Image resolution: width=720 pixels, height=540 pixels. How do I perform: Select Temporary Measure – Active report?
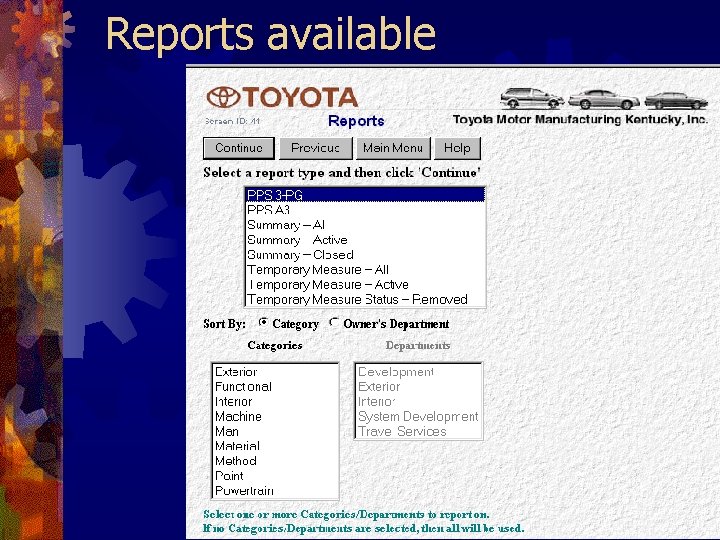[365, 285]
